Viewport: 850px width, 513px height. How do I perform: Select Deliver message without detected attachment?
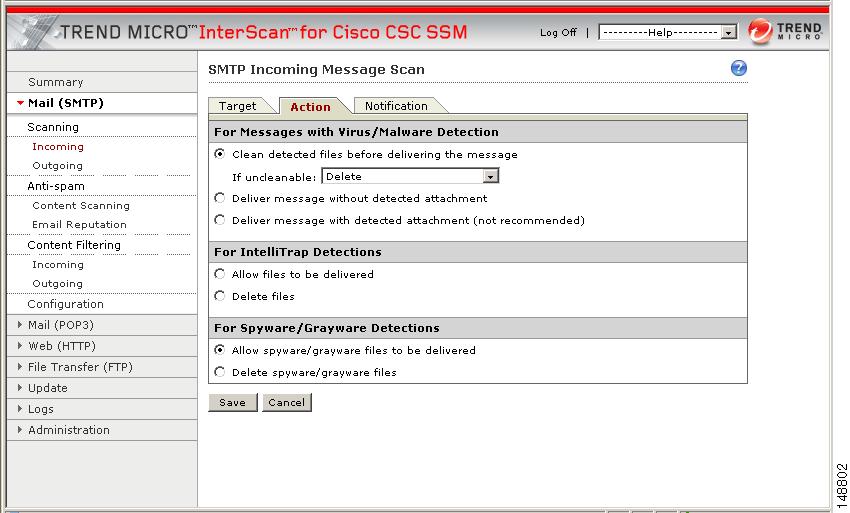[x=220, y=198]
